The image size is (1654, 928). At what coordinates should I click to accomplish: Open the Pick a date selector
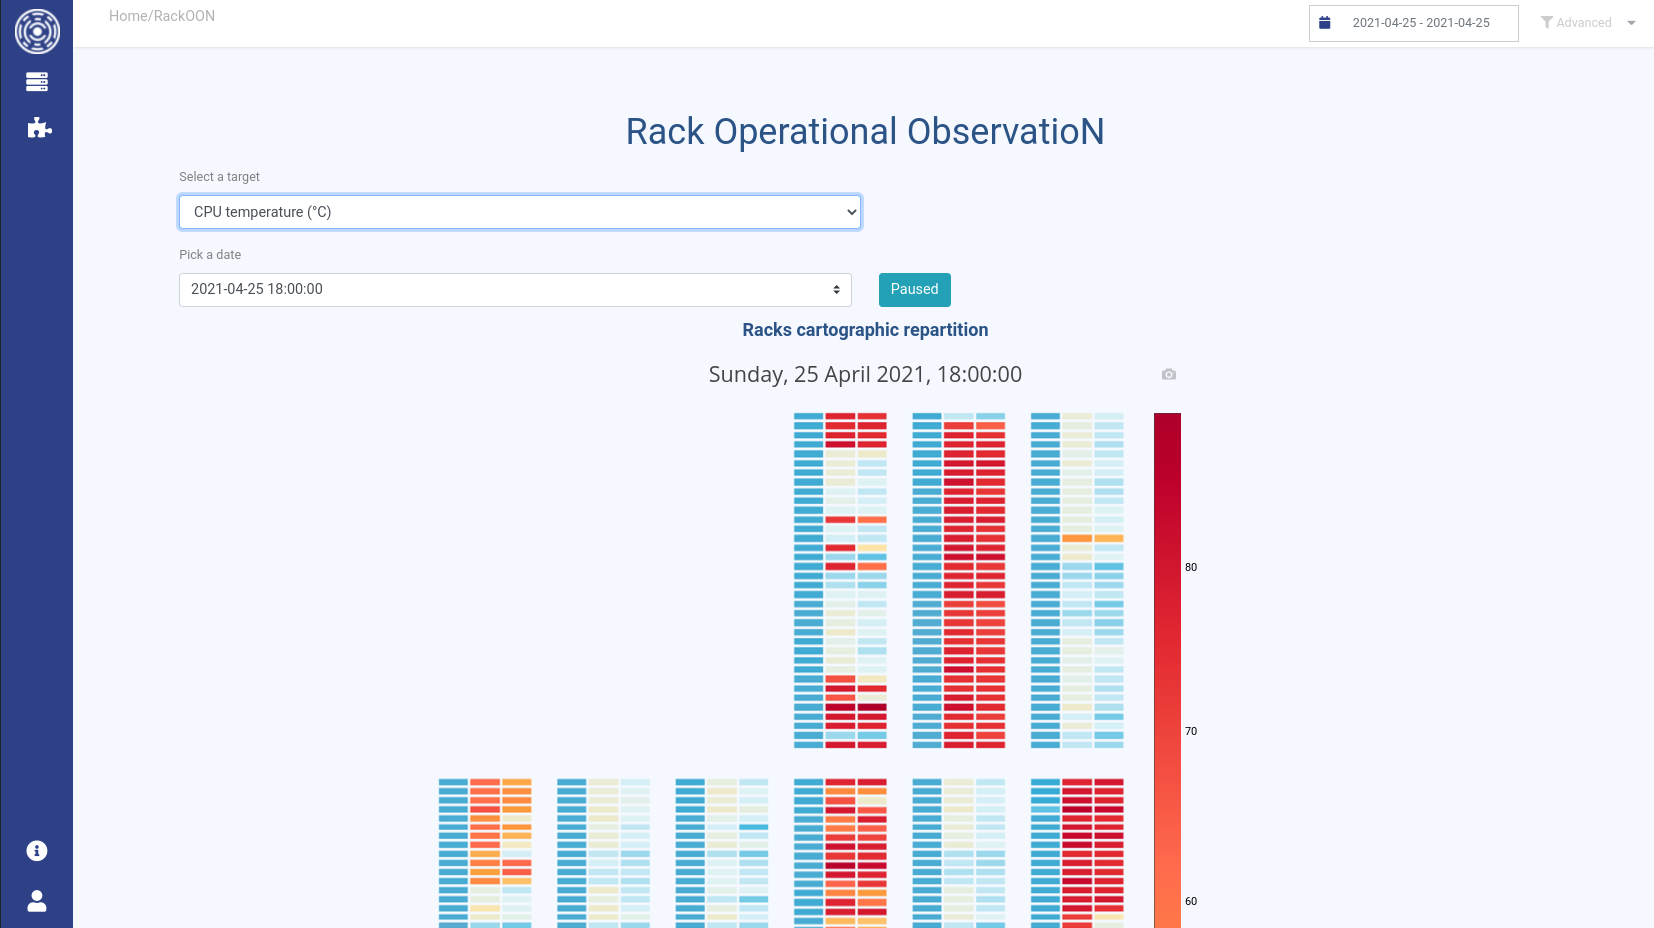pos(515,290)
